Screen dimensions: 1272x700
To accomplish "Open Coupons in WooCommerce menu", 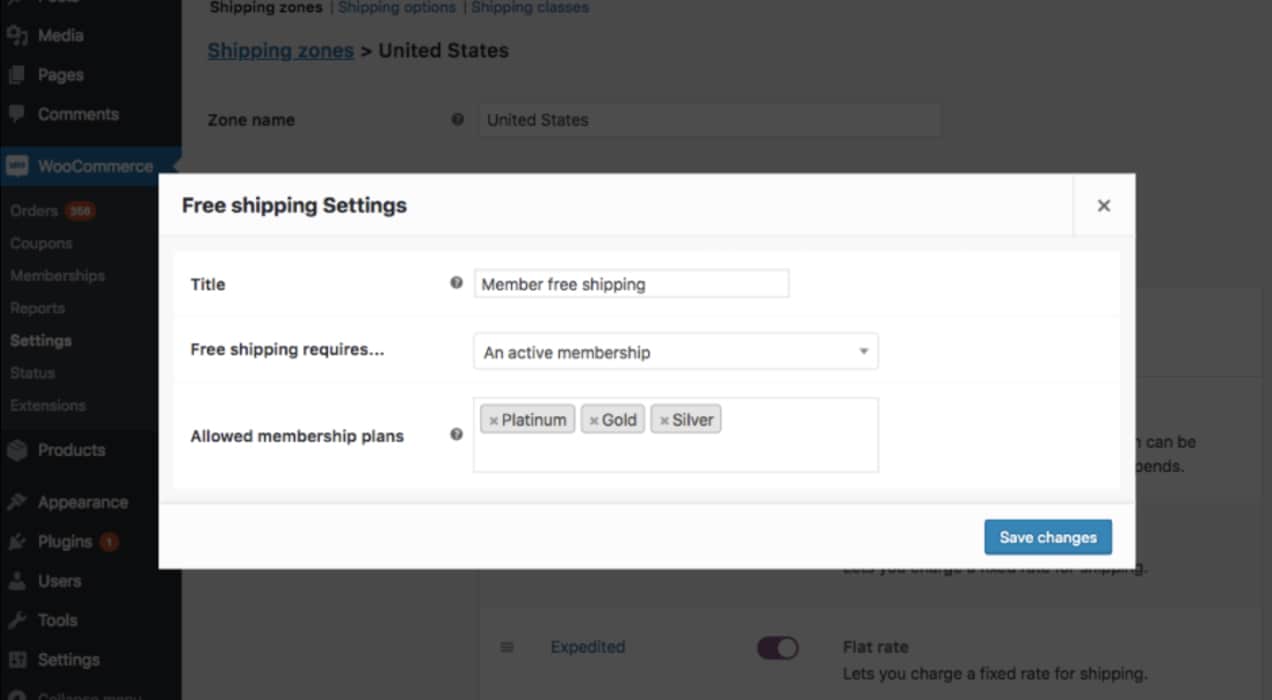I will pyautogui.click(x=41, y=243).
